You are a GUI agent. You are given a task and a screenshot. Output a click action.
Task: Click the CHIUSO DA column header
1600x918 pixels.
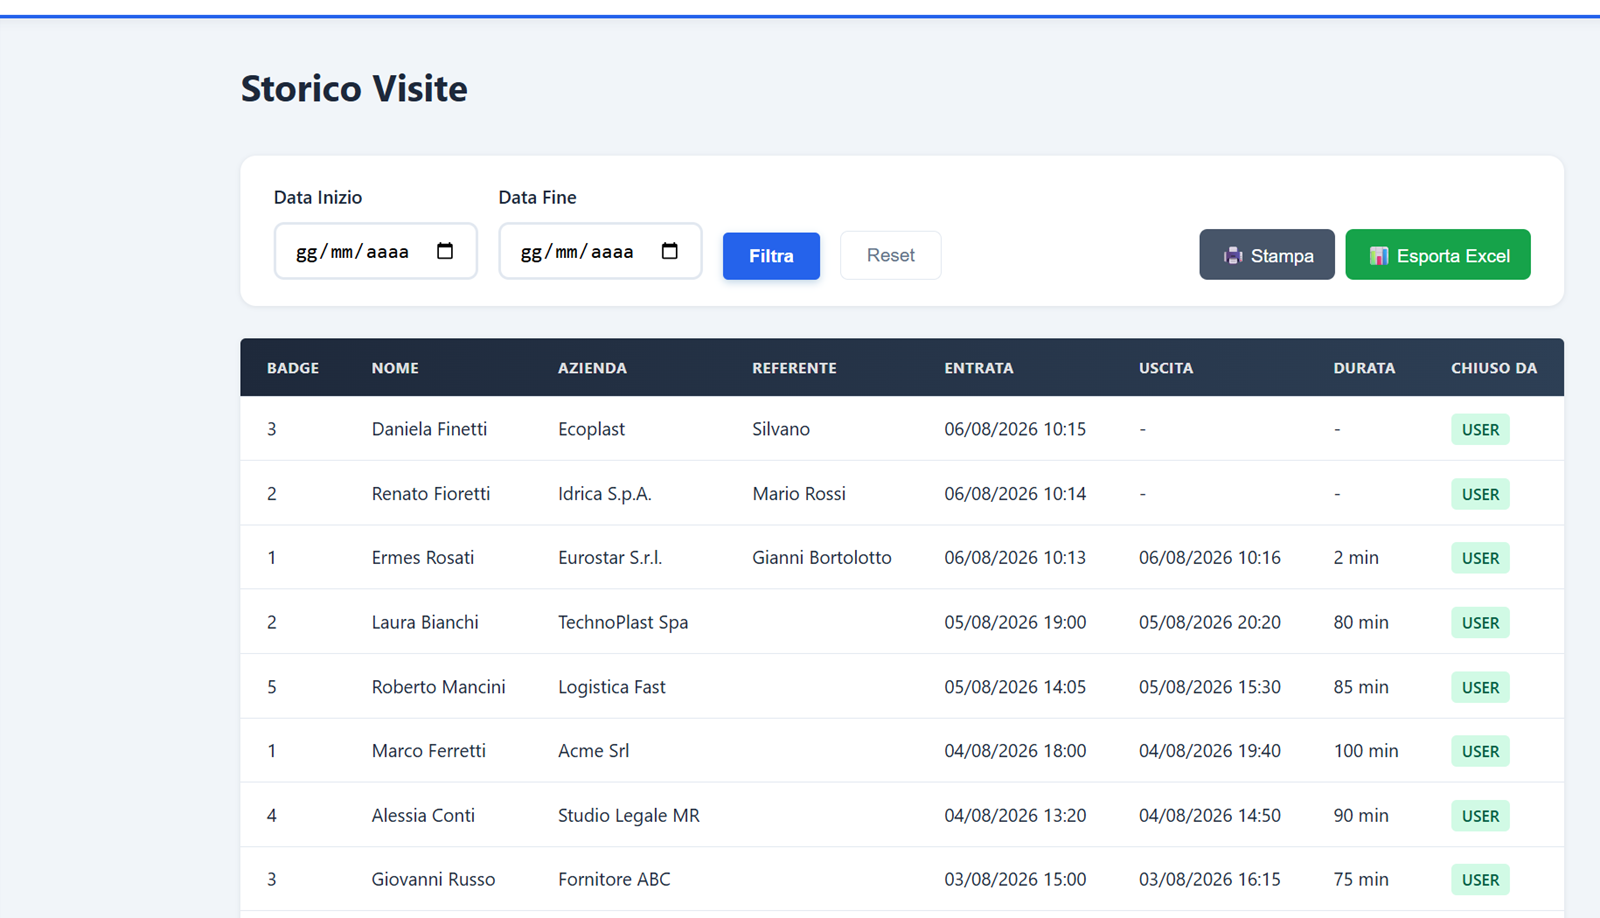coord(1494,368)
